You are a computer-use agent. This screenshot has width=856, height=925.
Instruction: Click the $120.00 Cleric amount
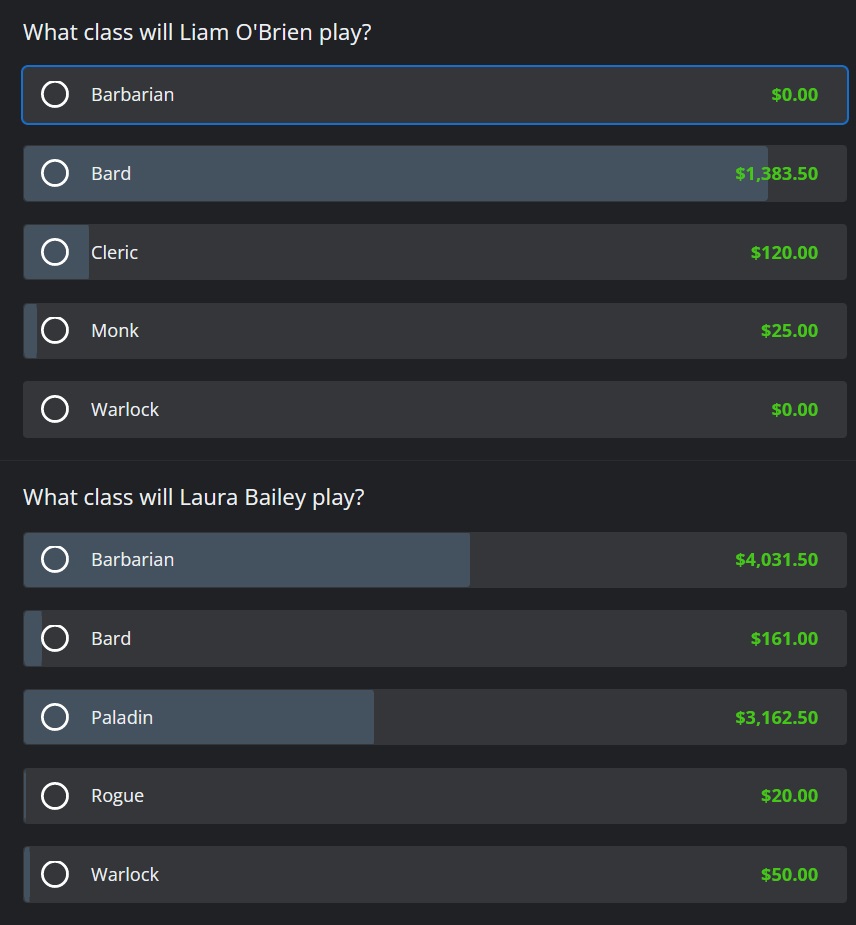[x=784, y=252]
